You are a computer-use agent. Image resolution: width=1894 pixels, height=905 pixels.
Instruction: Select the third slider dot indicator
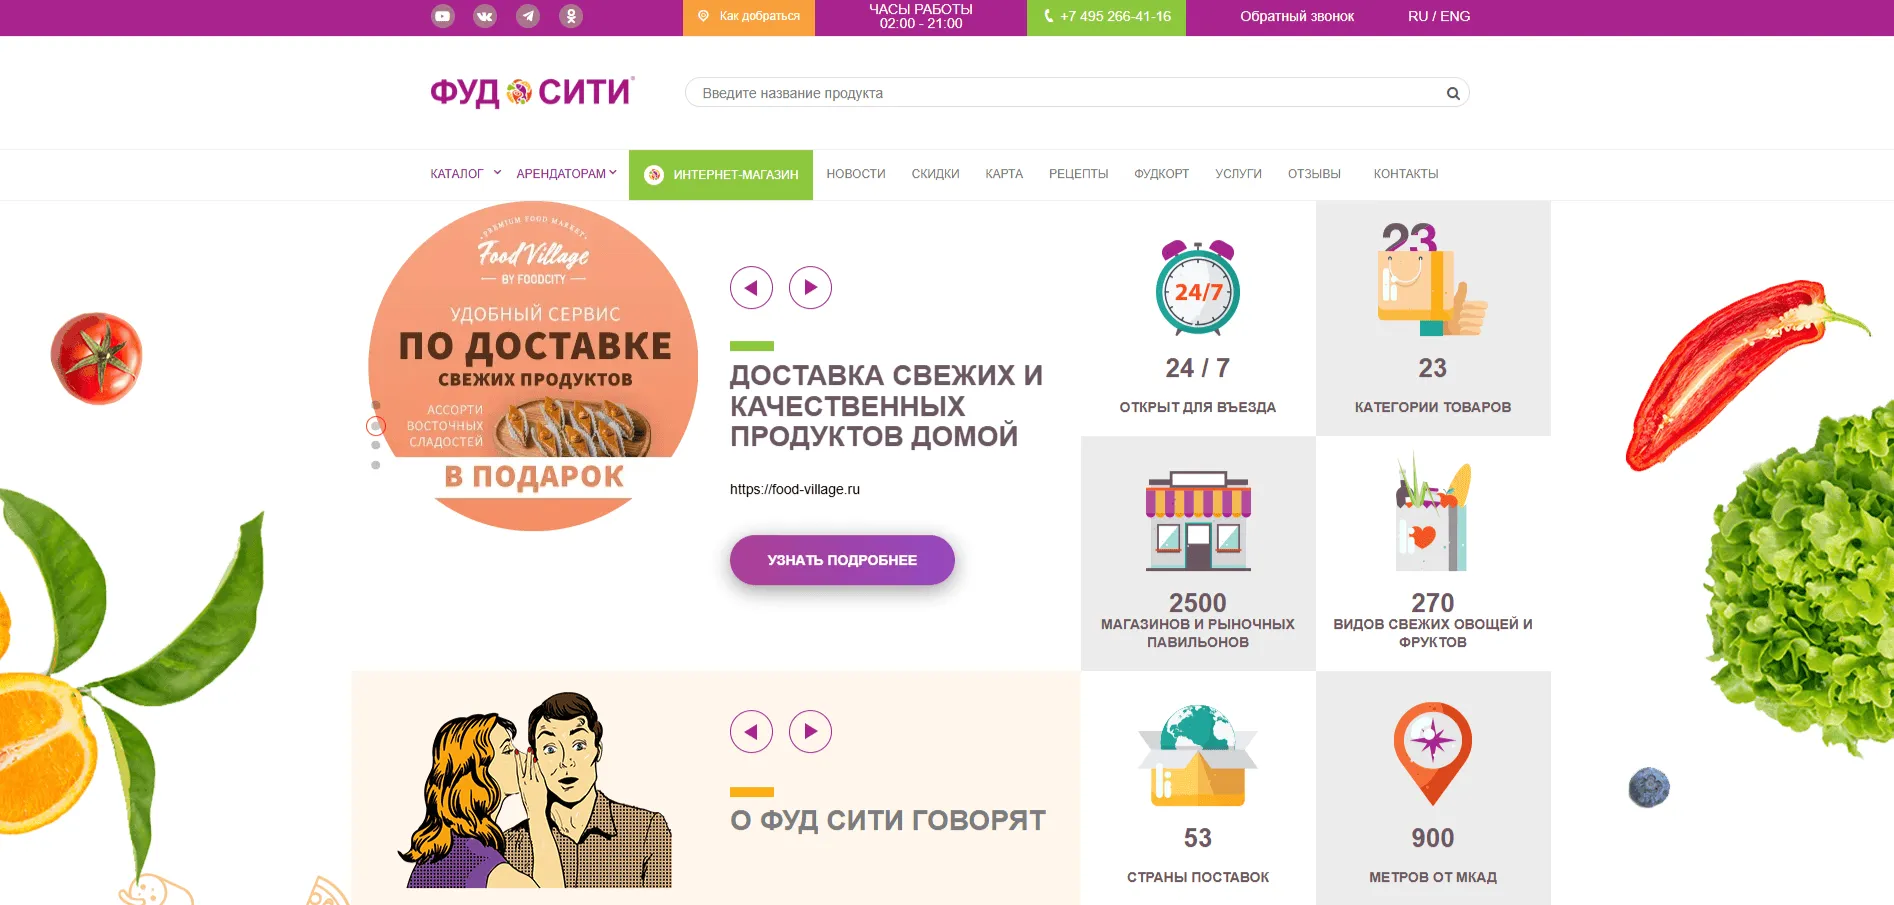[376, 445]
